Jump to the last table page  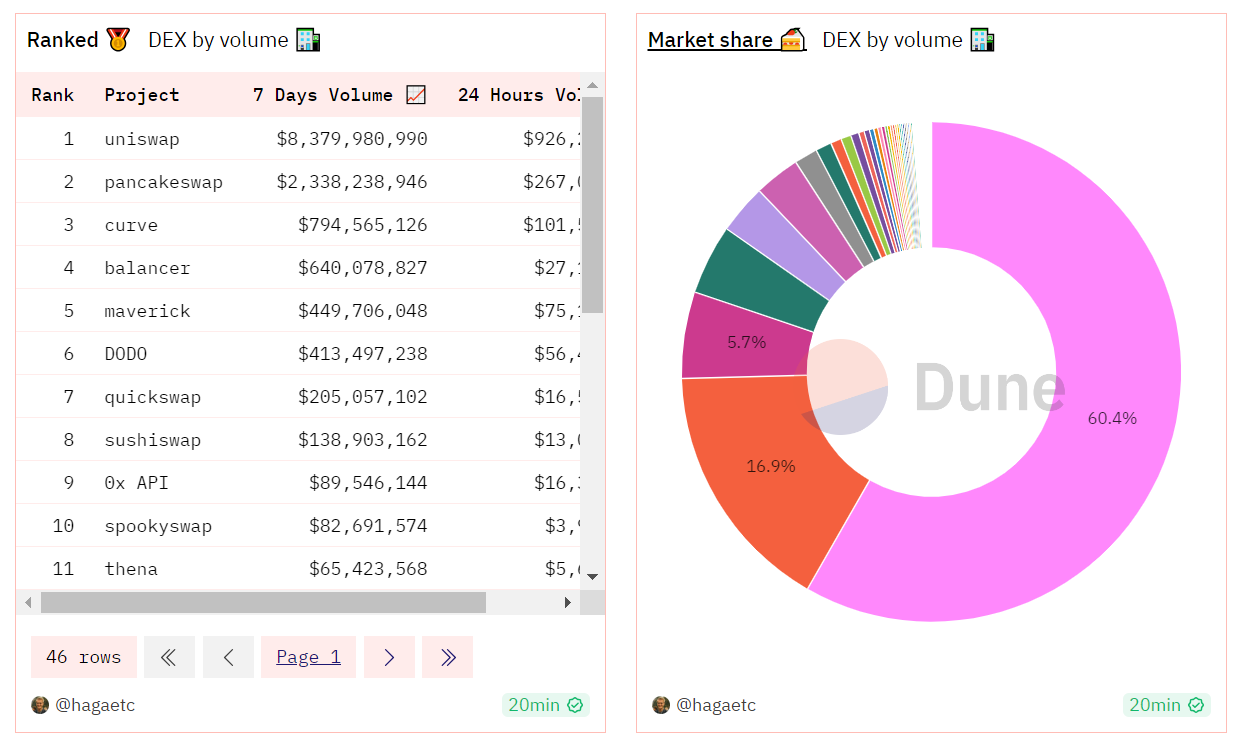click(447, 657)
